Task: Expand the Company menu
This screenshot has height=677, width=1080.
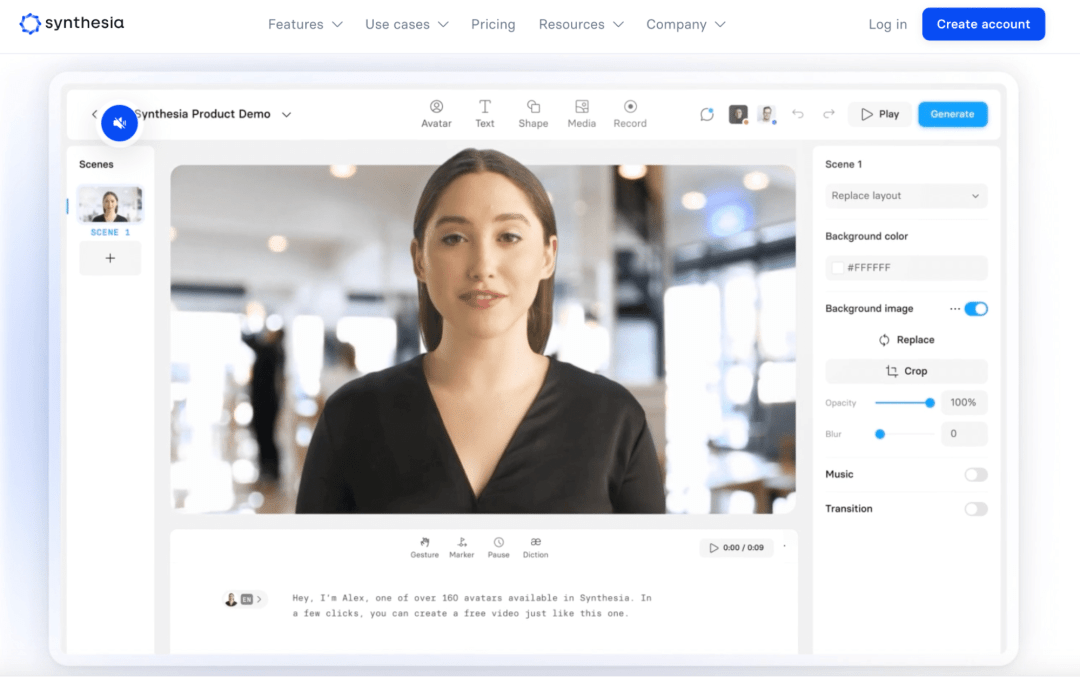Action: click(686, 24)
